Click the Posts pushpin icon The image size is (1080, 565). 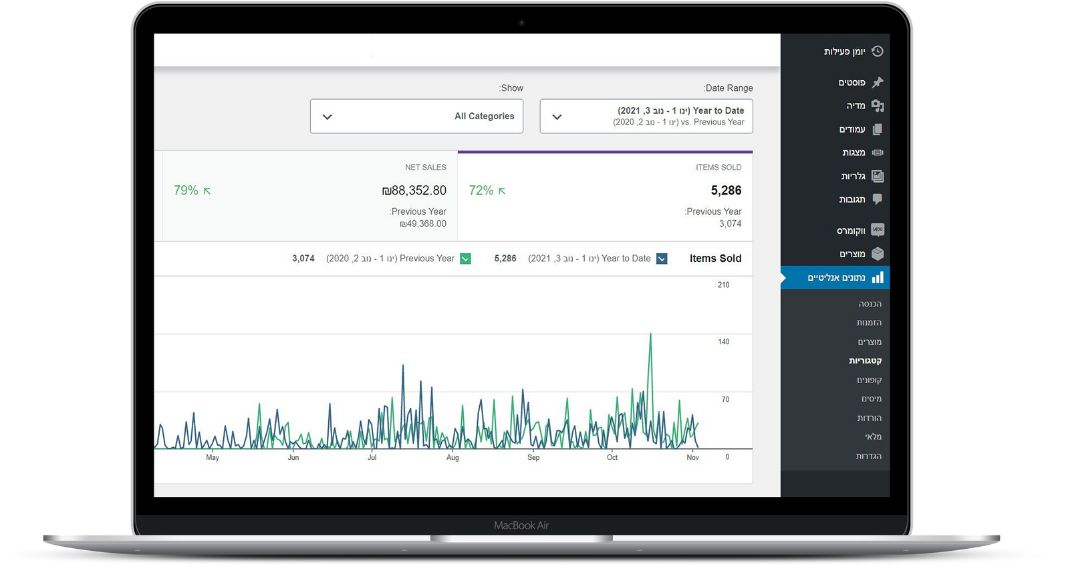pos(877,82)
